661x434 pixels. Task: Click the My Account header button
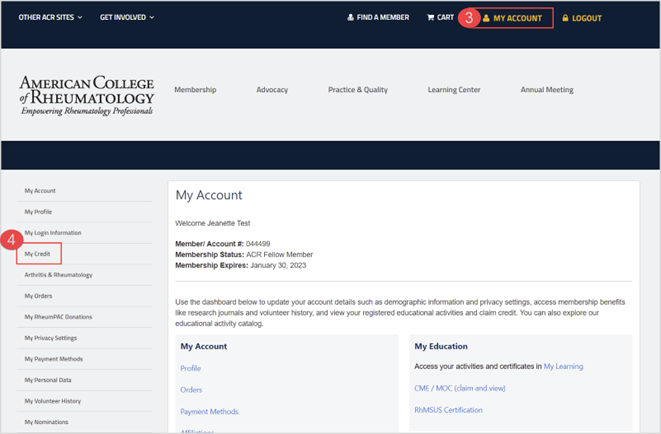pos(512,18)
